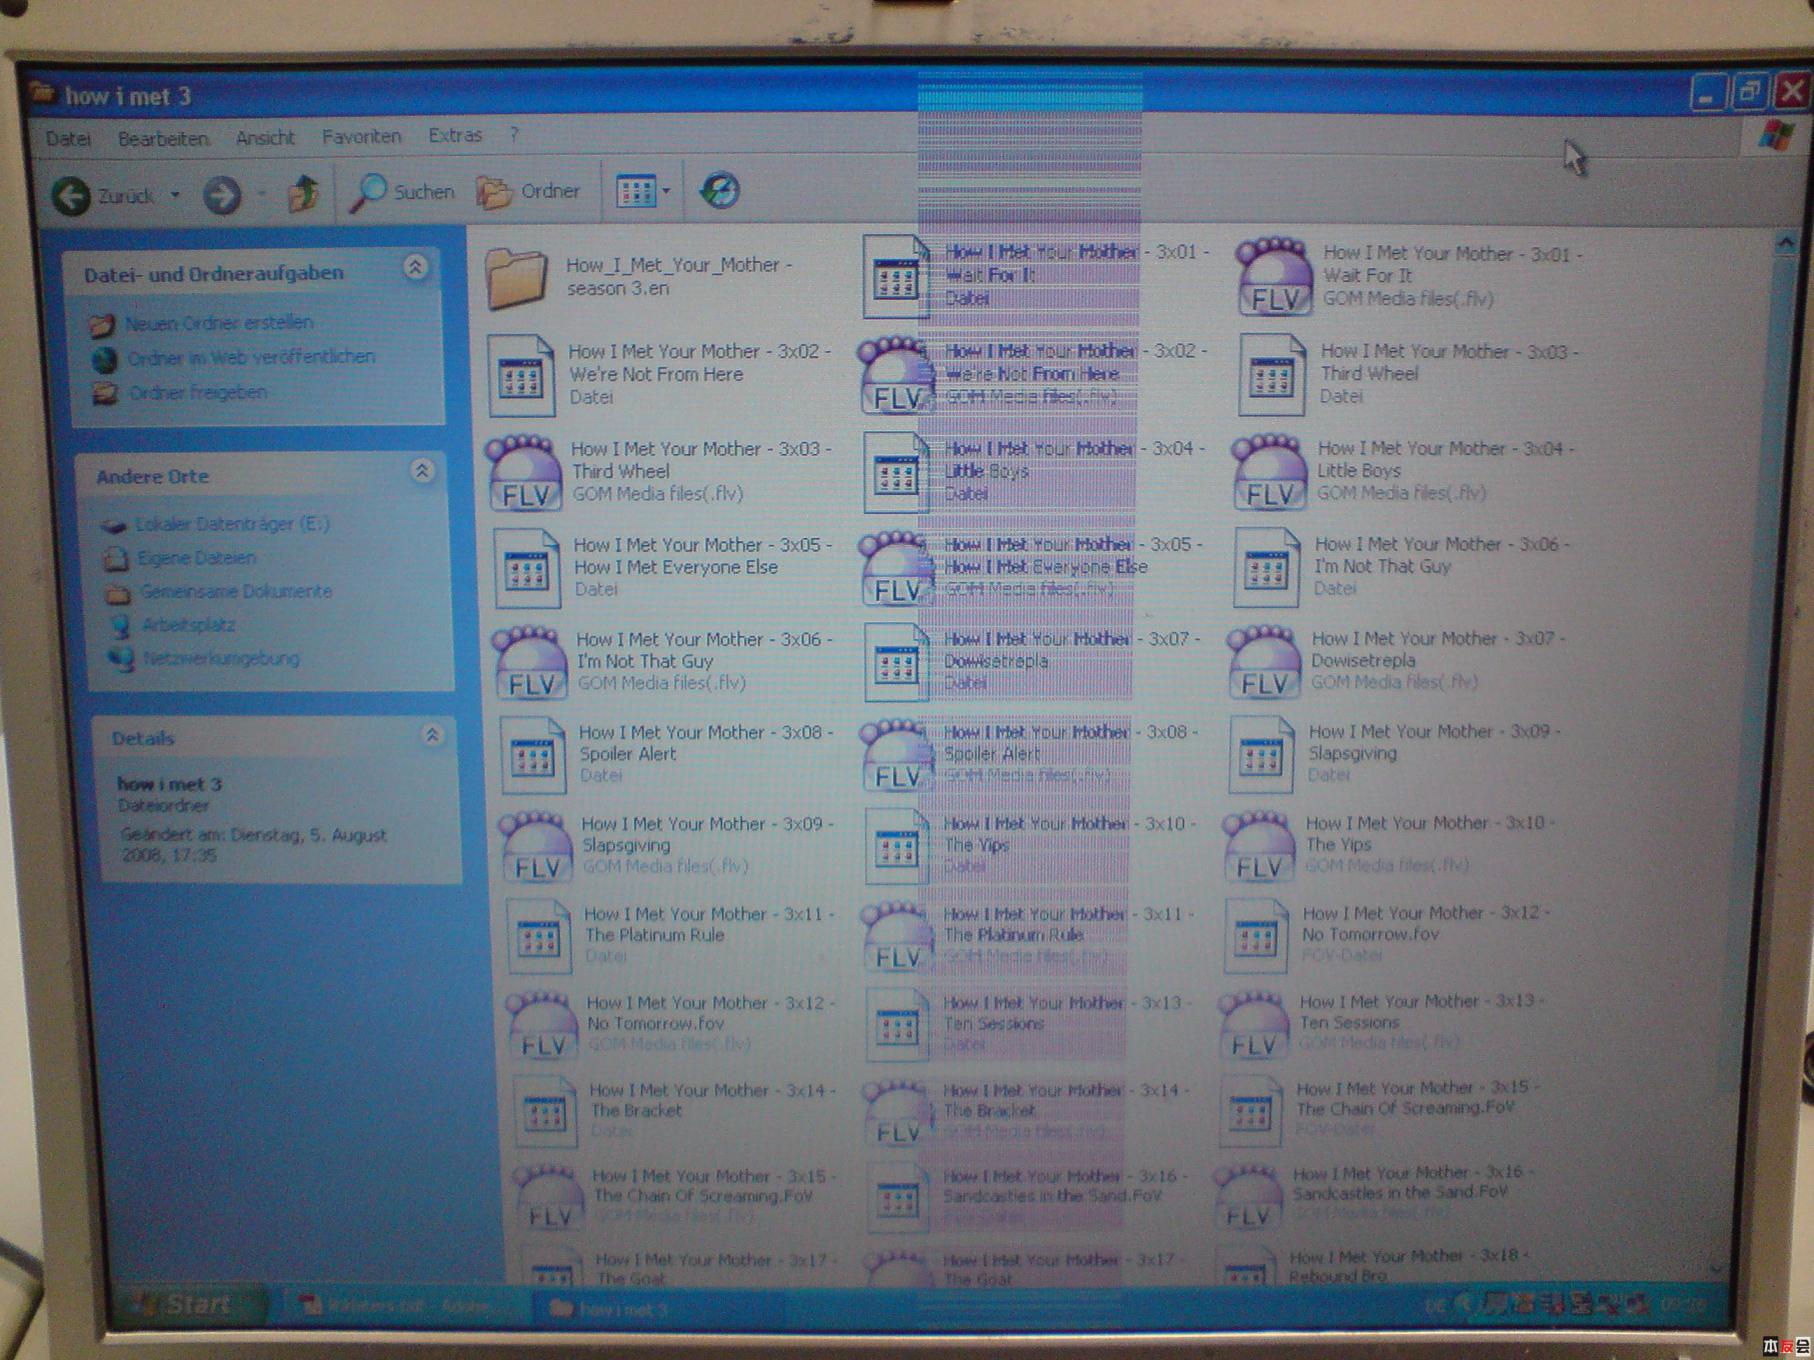This screenshot has width=1814, height=1360.
Task: Select 3x07 Dowisetrepla Datei file
Action: tap(1033, 660)
